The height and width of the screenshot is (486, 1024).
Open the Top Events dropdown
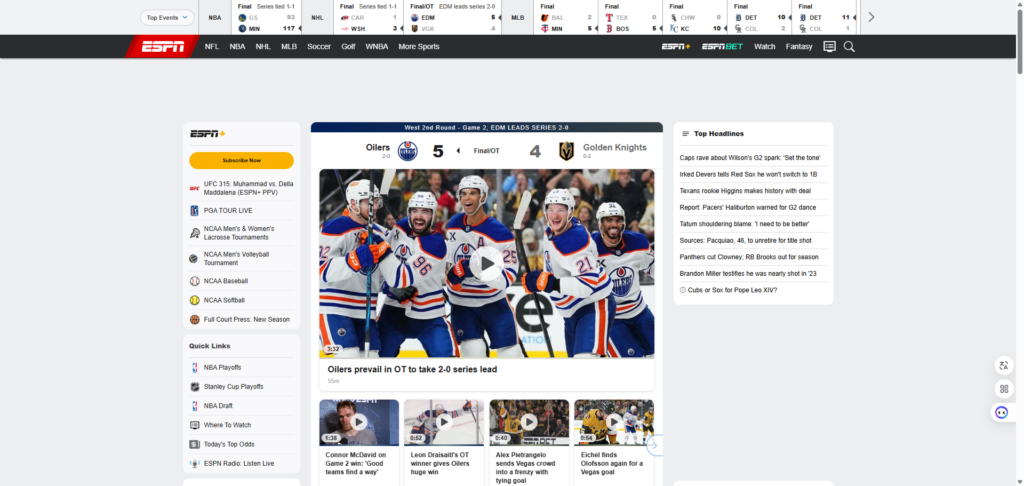click(167, 18)
